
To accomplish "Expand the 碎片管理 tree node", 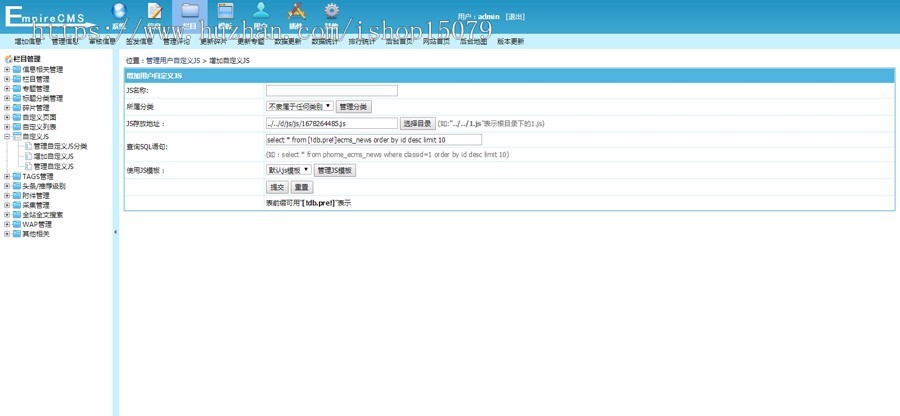I will pos(7,108).
